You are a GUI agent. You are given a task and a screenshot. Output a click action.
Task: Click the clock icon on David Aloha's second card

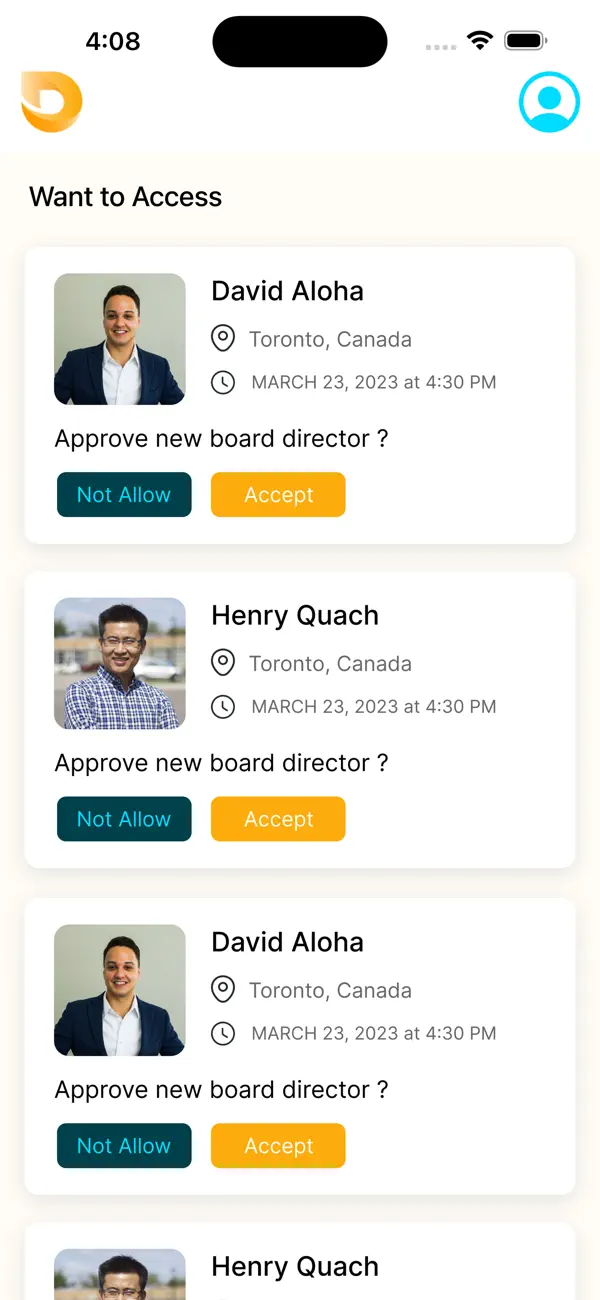pos(223,1033)
